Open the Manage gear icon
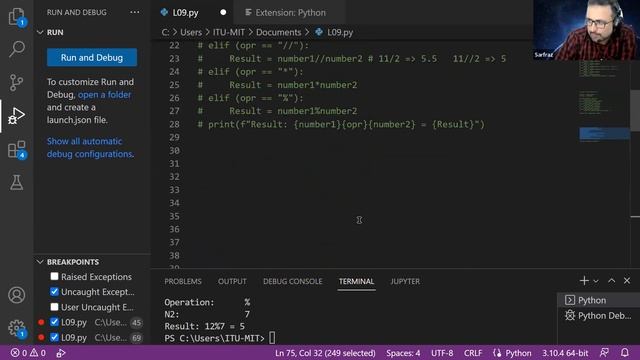The width and height of the screenshot is (640, 360). 16,328
